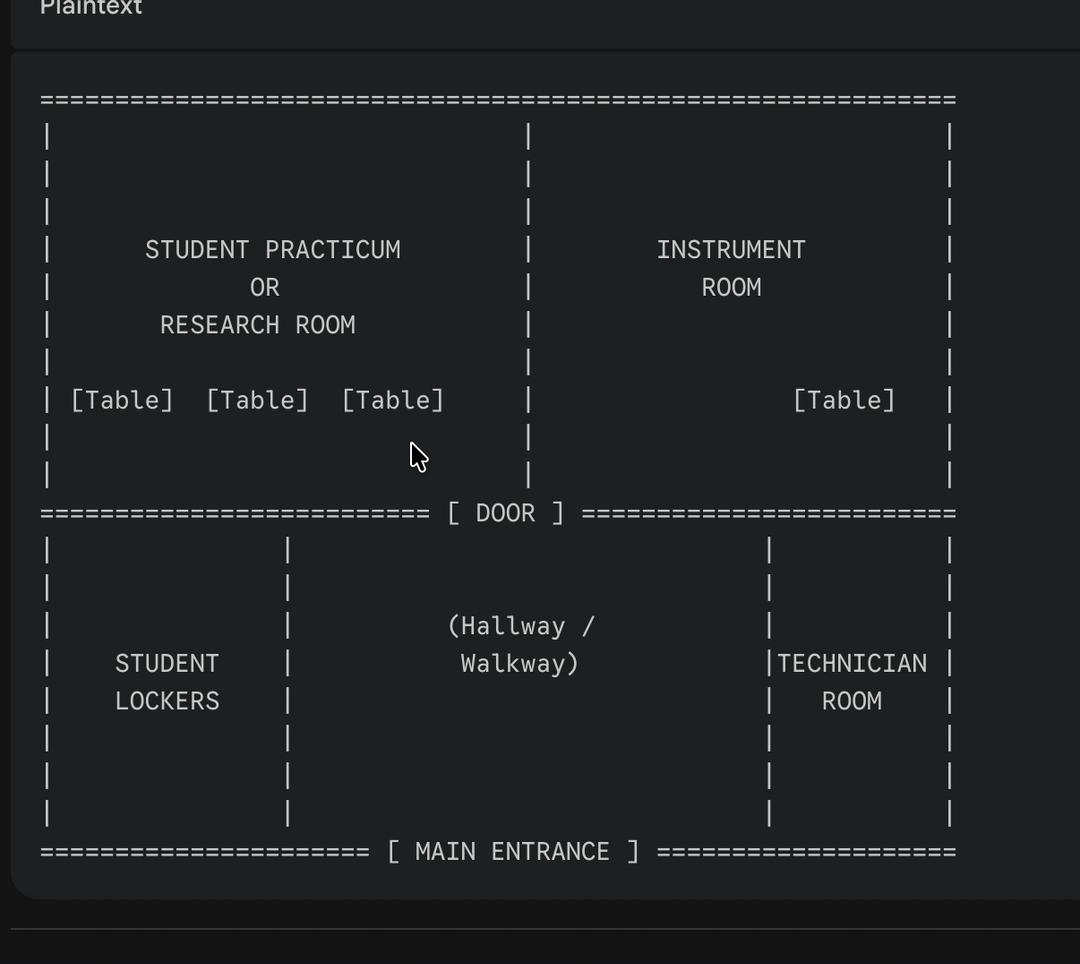Select the RESEARCH ROOM text
The image size is (1080, 964).
point(257,325)
